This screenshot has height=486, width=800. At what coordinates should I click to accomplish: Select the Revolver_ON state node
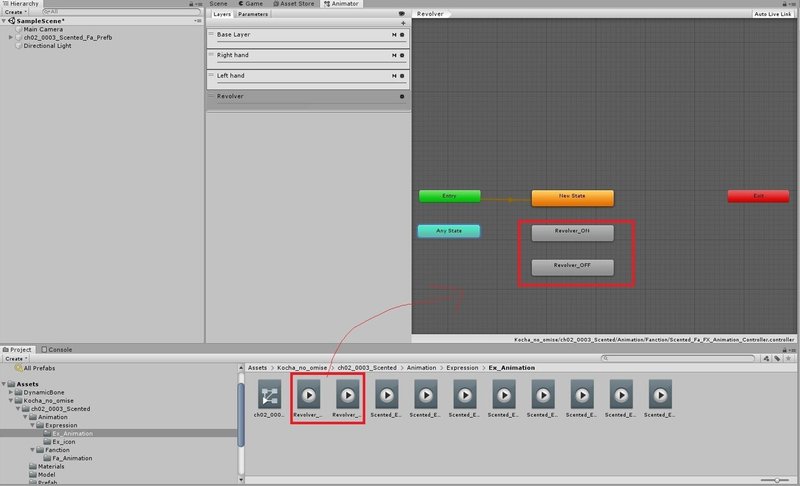click(572, 233)
